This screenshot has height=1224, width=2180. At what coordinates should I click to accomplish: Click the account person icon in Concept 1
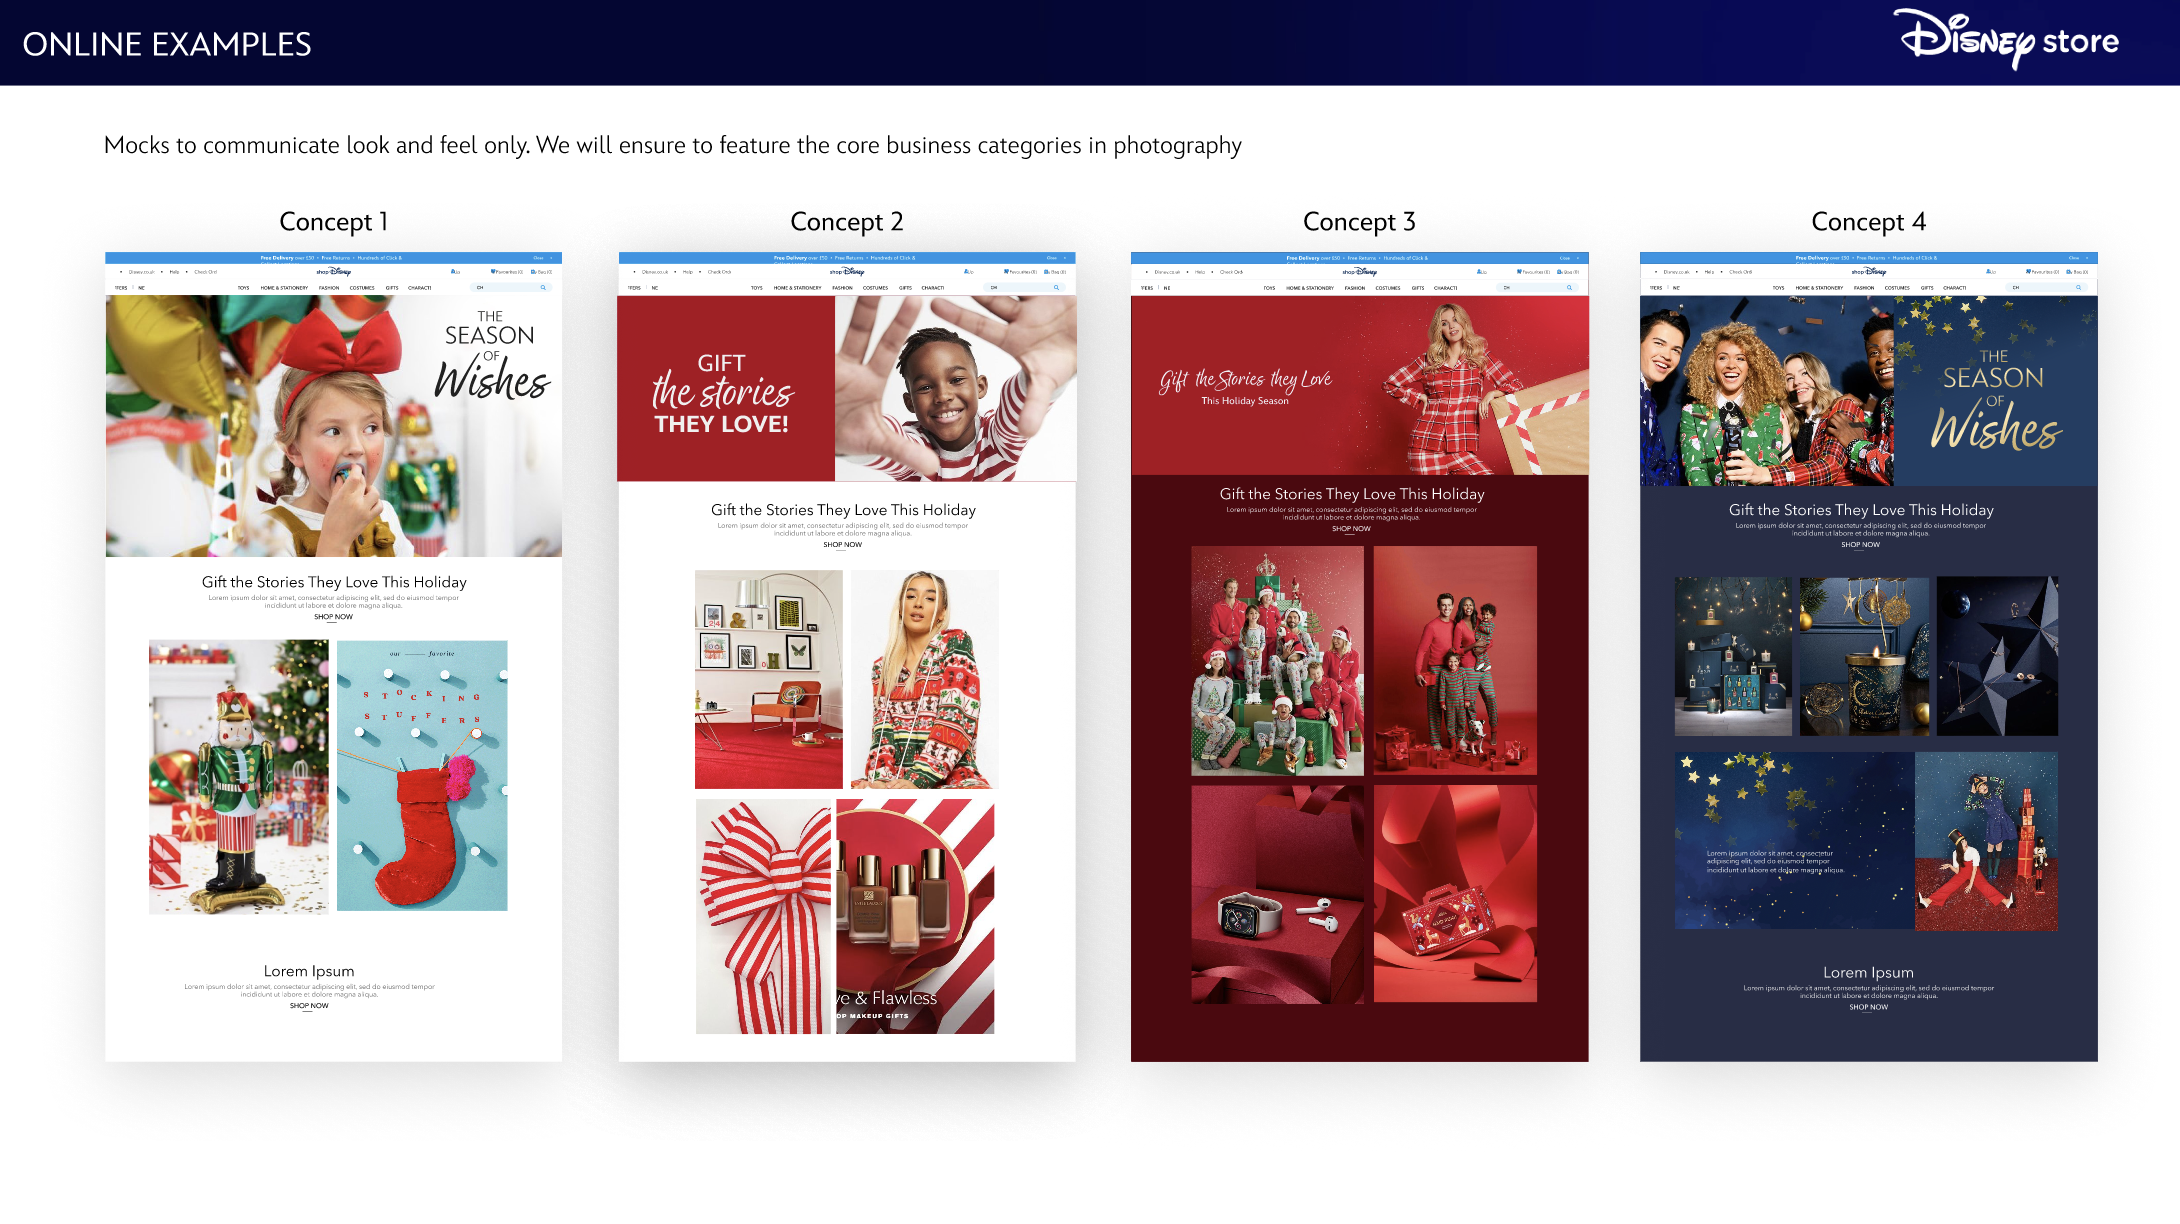tap(453, 271)
